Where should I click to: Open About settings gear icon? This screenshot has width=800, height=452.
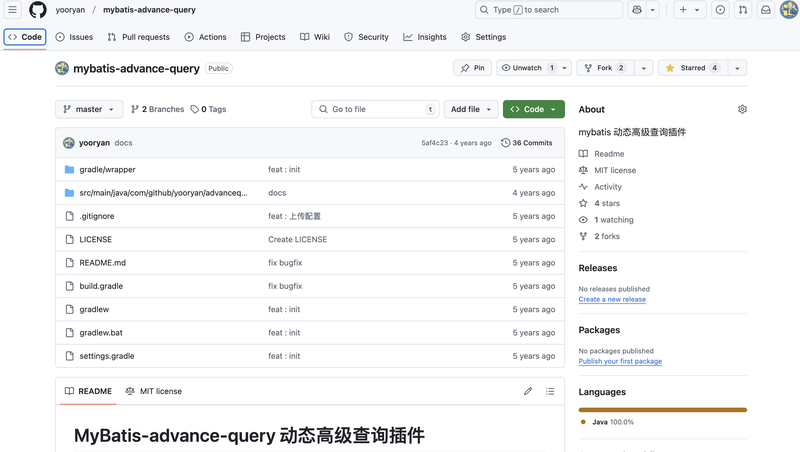pyautogui.click(x=742, y=109)
